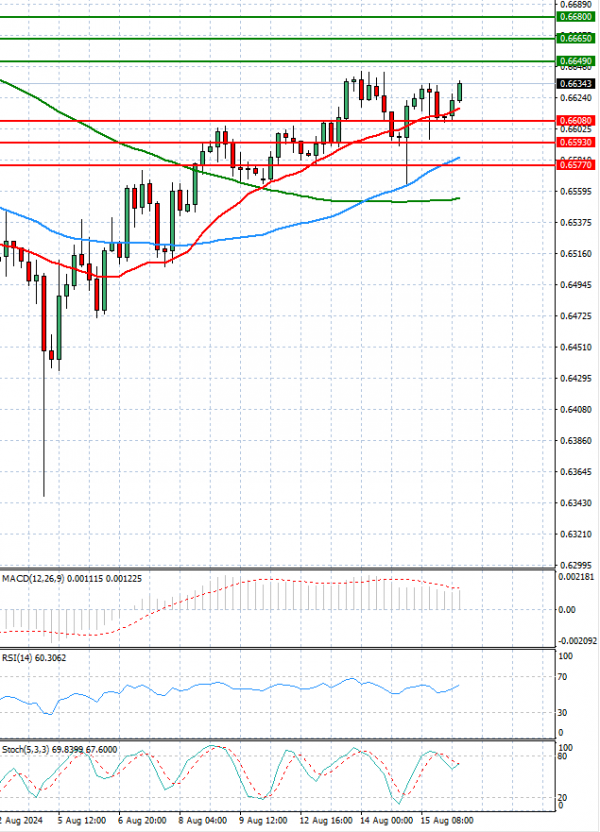Click the 0.63430 price axis value
600x832 pixels.
[576, 502]
